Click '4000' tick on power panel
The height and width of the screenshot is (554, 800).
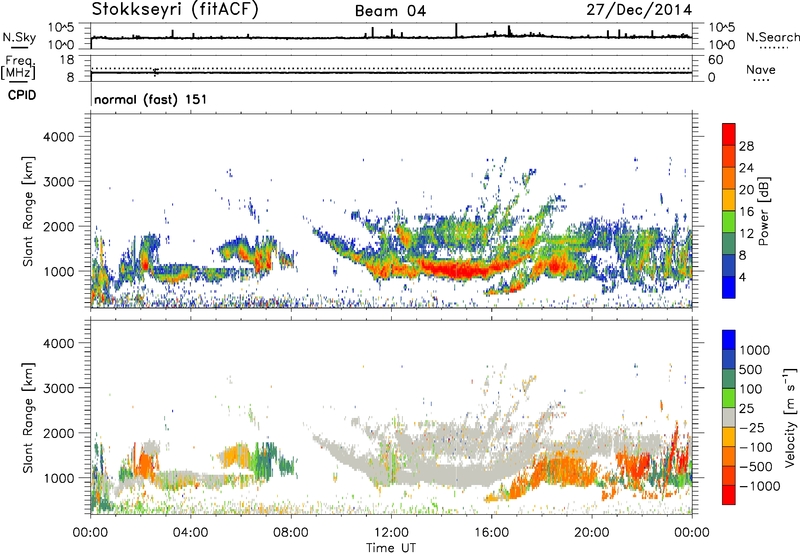point(58,137)
